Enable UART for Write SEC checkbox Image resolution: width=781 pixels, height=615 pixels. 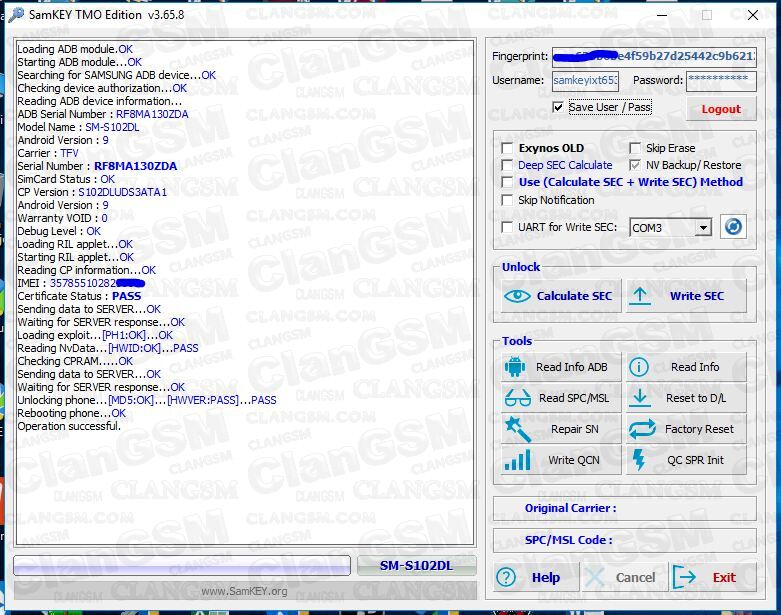click(x=507, y=227)
